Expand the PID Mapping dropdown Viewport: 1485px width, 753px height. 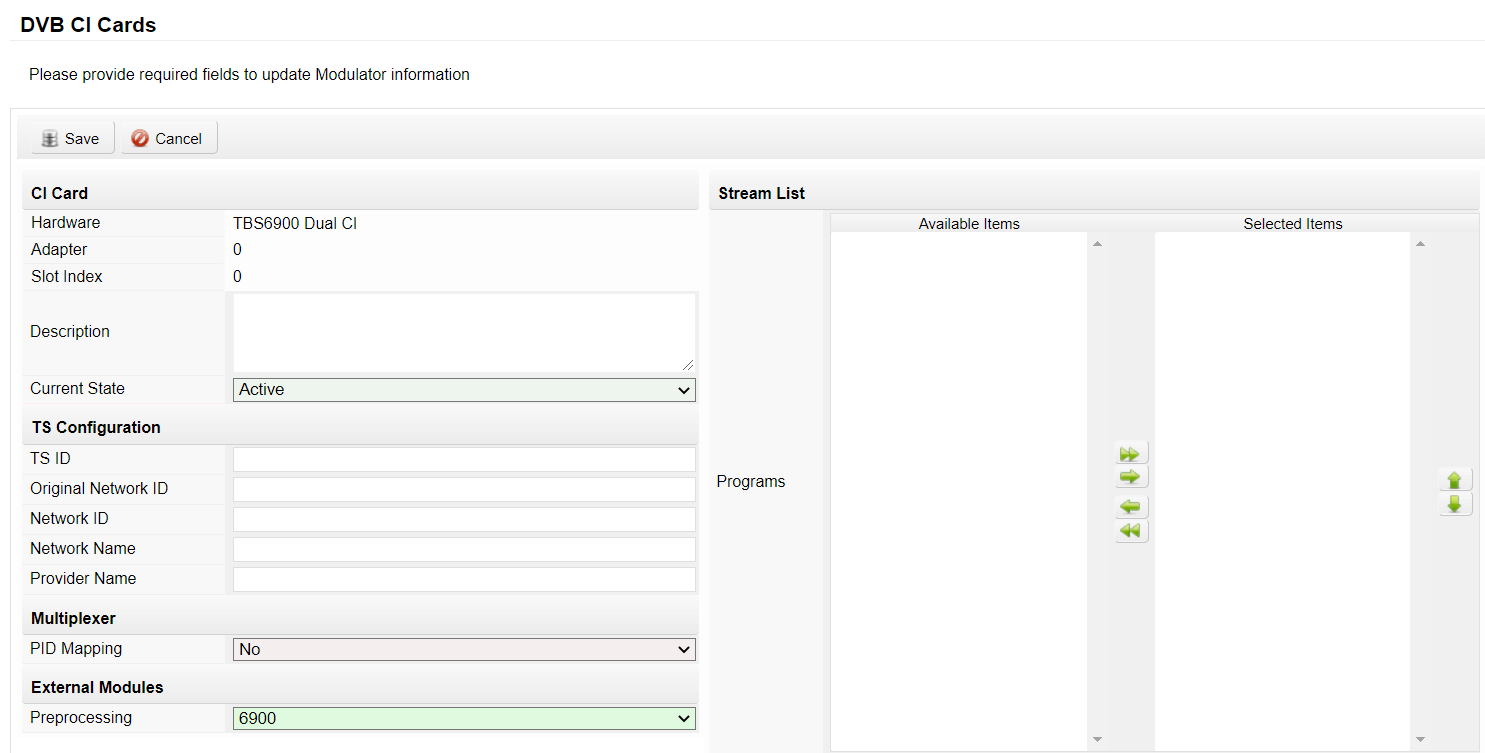(x=464, y=650)
